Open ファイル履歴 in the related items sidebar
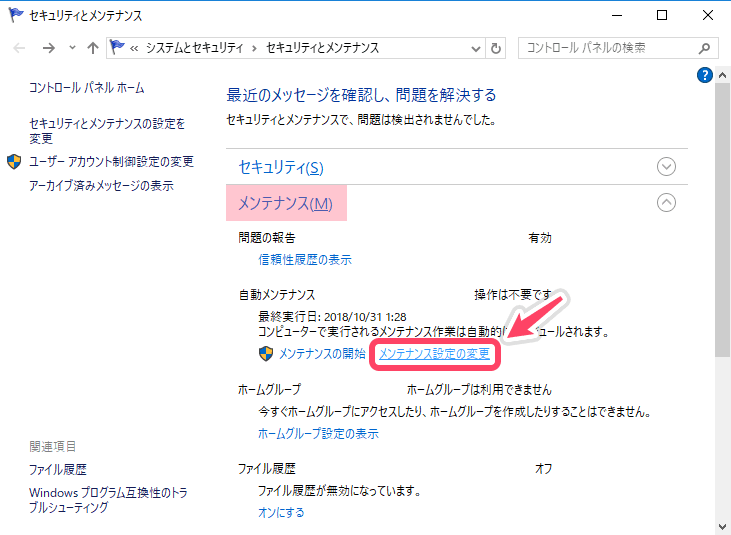This screenshot has width=731, height=535. [58, 469]
